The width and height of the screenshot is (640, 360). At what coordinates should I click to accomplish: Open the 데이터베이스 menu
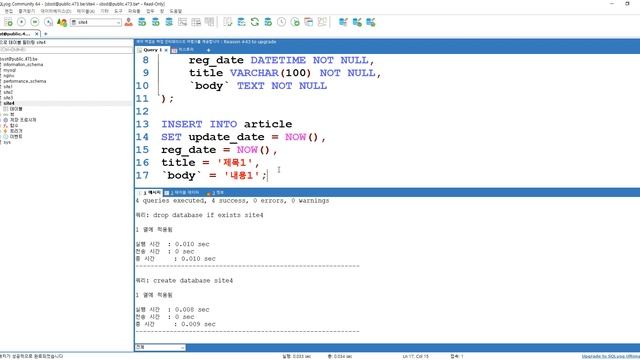pyautogui.click(x=56, y=11)
